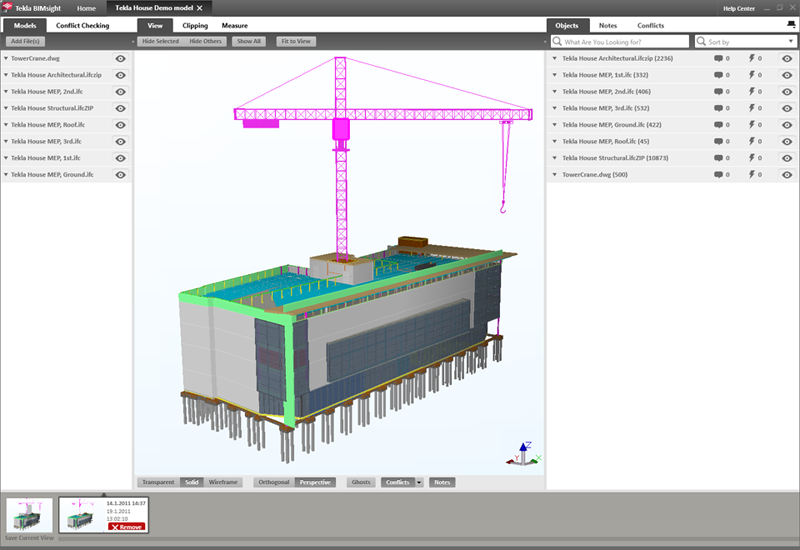Click notes icon for Tekla House Structural.ifcZIP (10873)
Image resolution: width=800 pixels, height=550 pixels.
(x=718, y=158)
